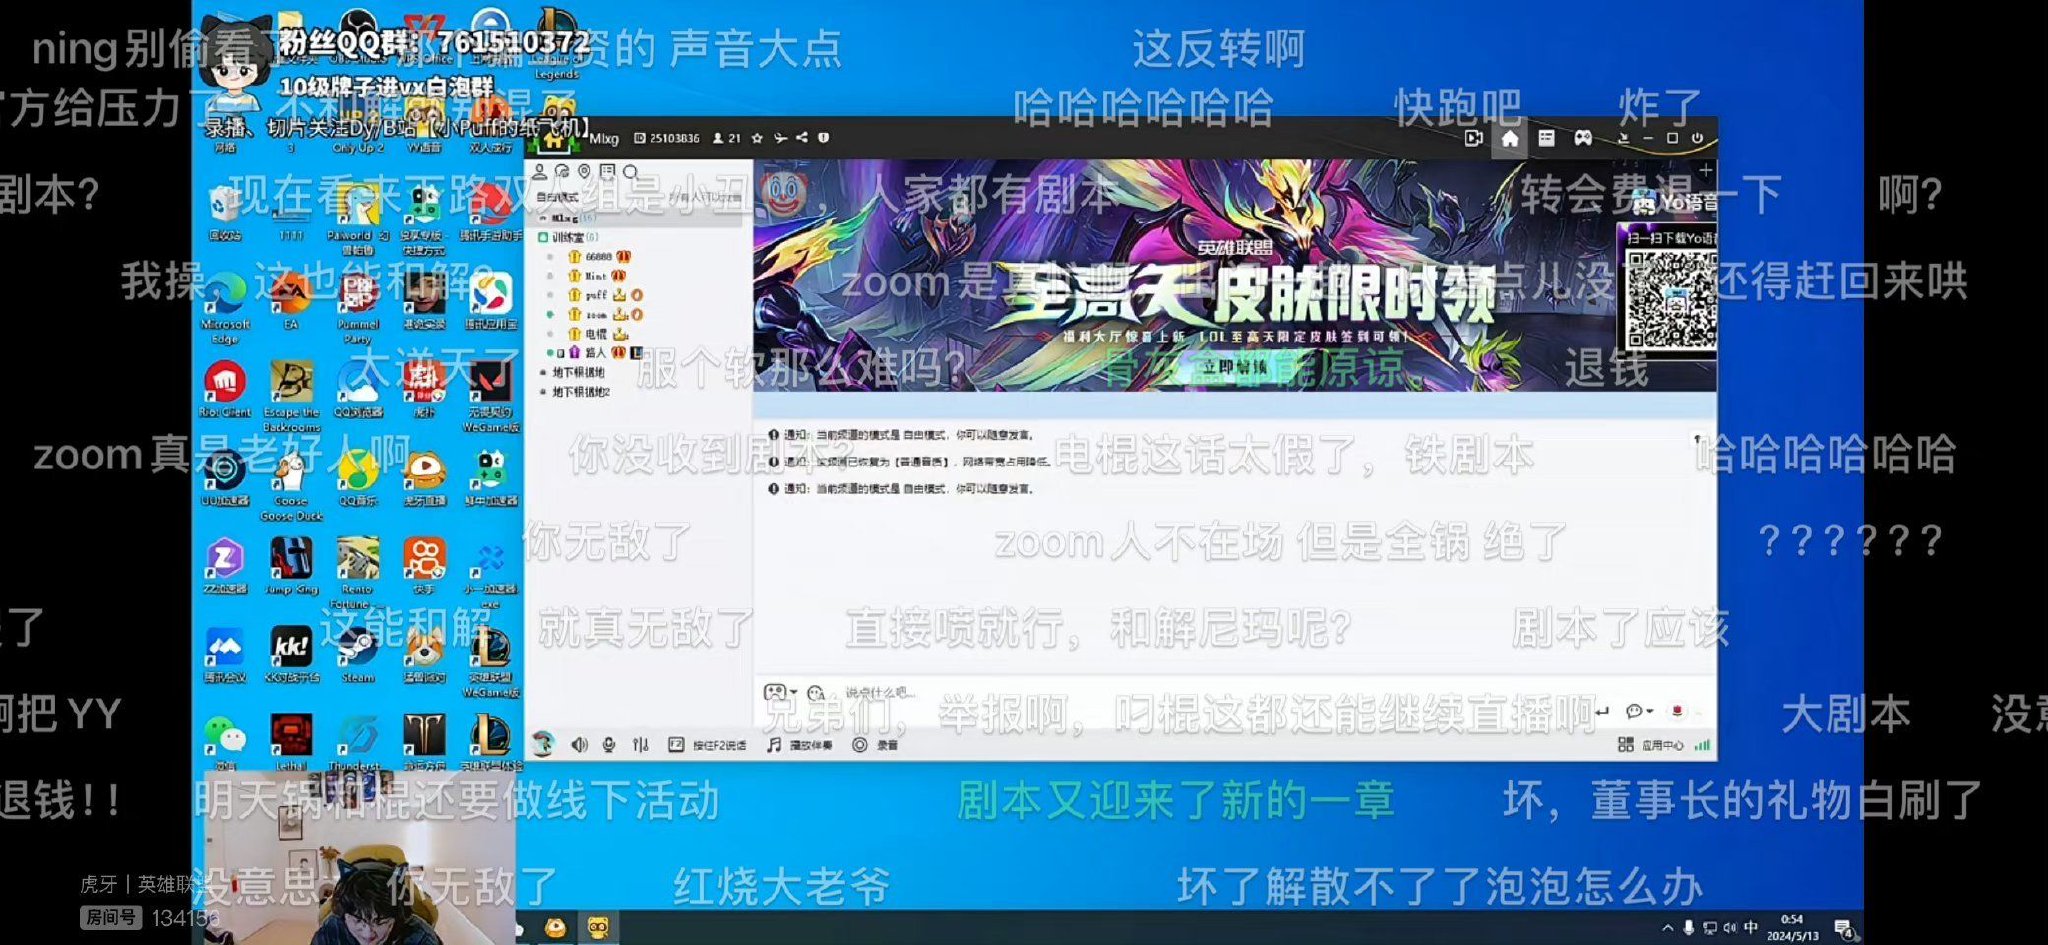Click the 播放伴奏 music note icon

776,745
